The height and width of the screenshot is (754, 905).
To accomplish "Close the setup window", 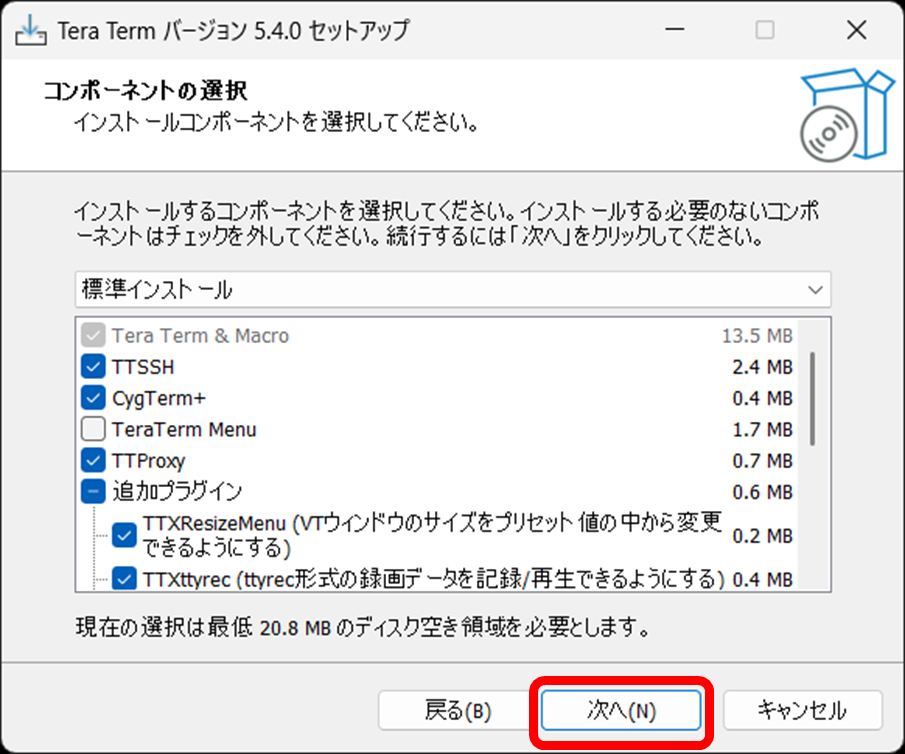I will click(857, 30).
